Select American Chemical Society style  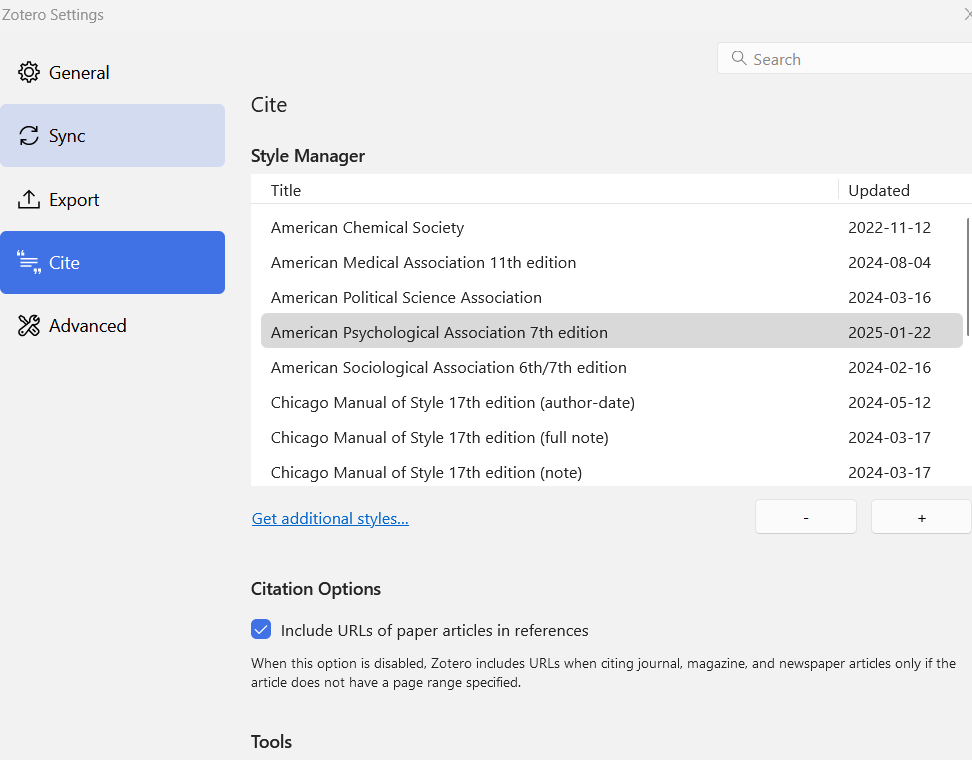[x=367, y=228]
